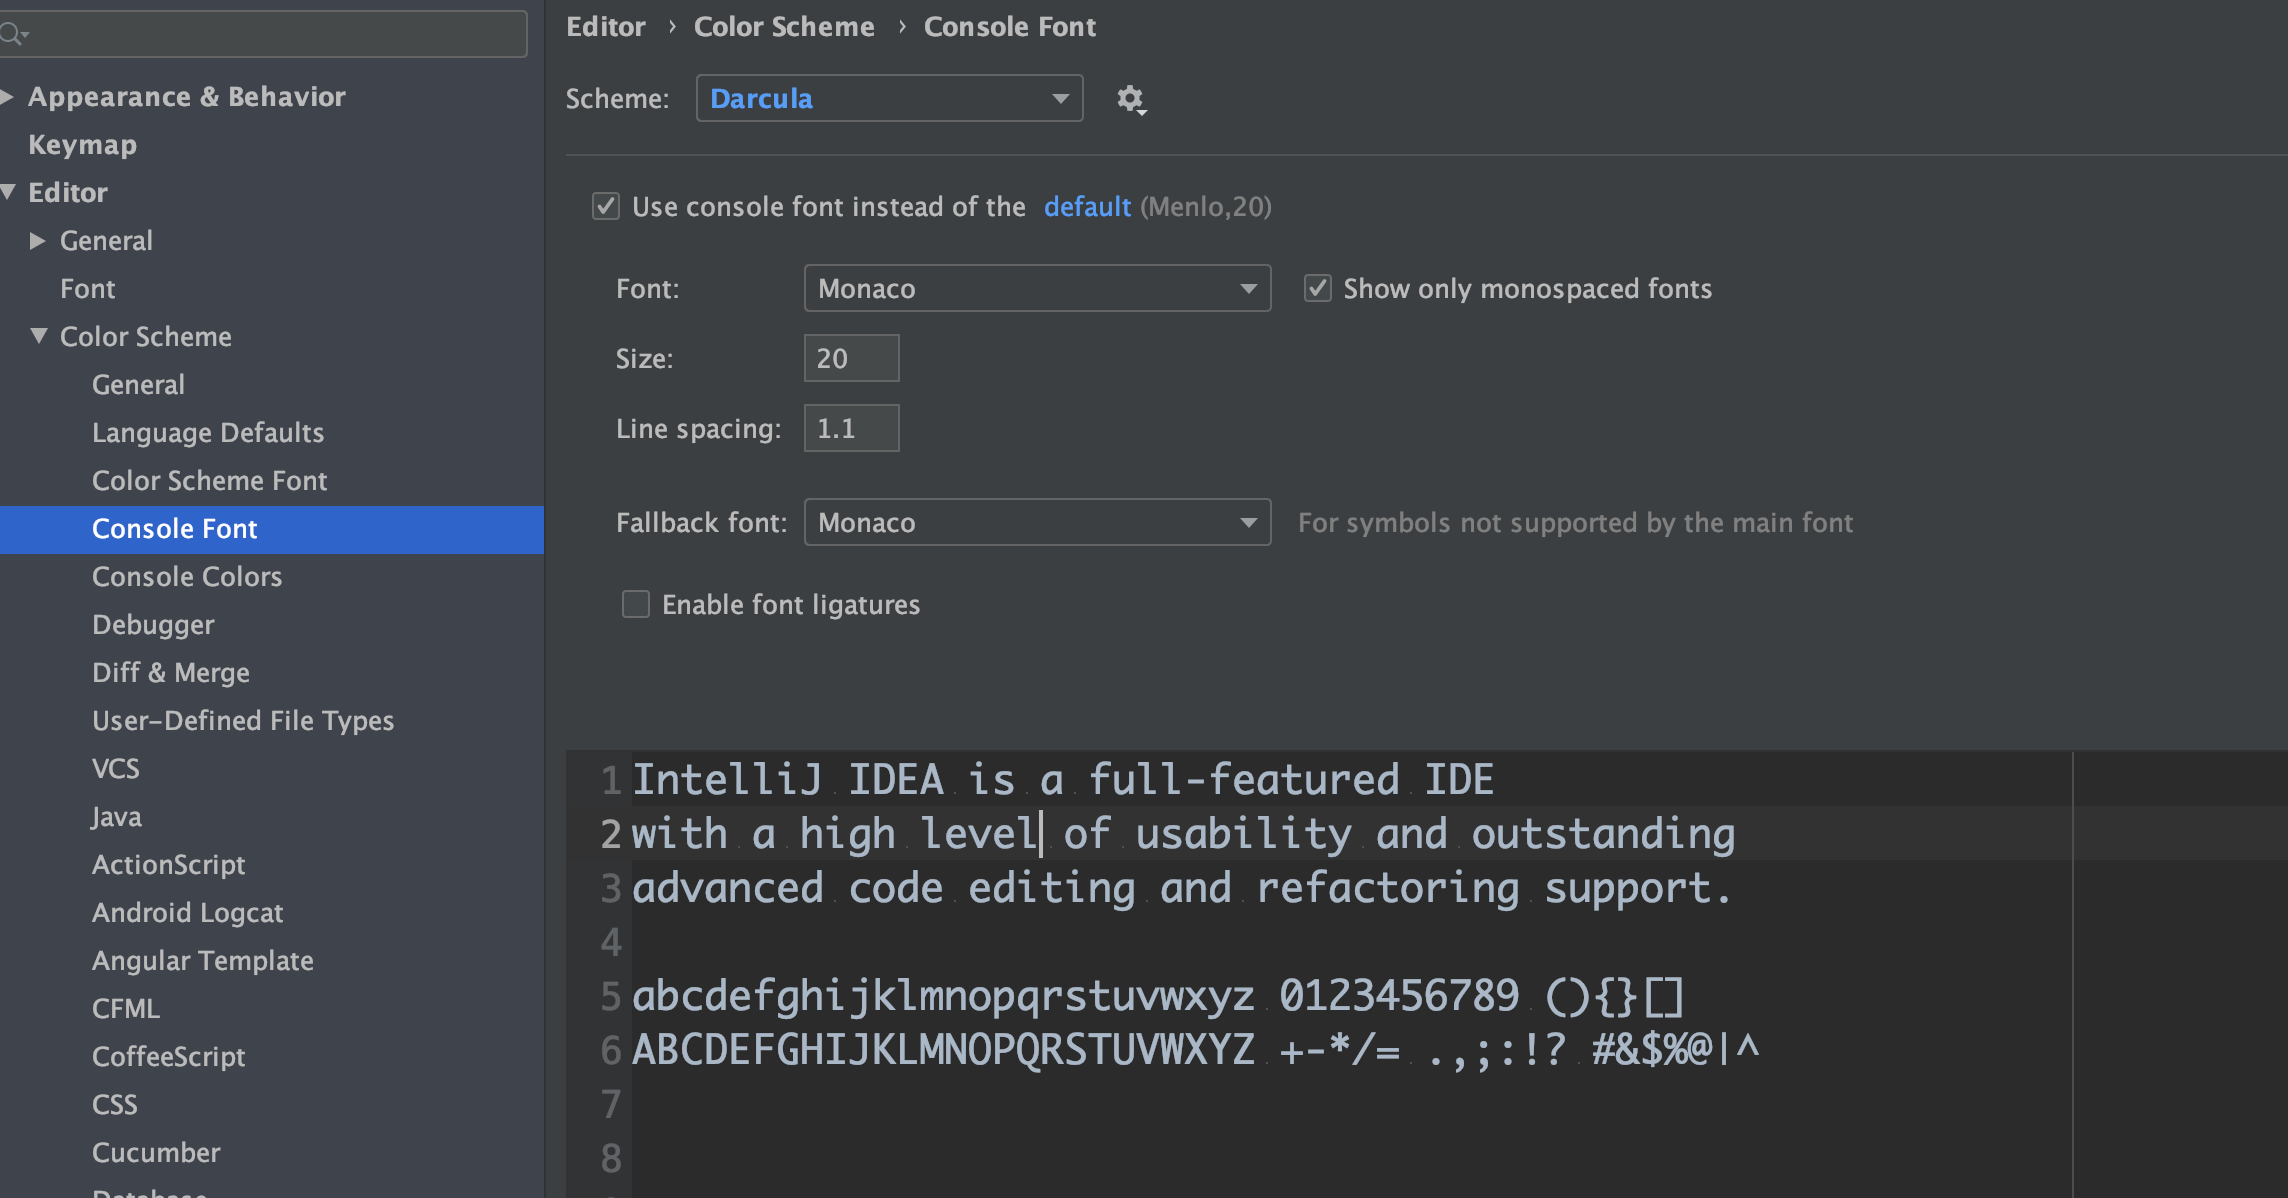Expand the Appearance & Behavior section
Viewport: 2288px width, 1198px height.
click(x=8, y=95)
